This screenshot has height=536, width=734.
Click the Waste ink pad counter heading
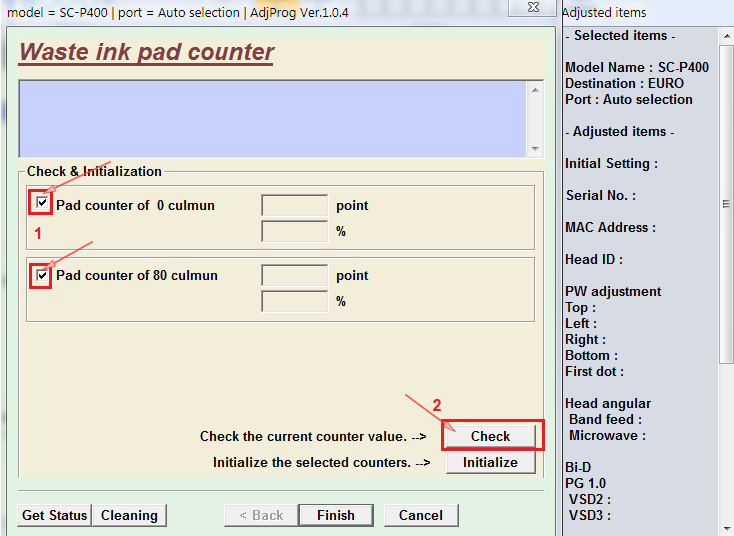click(146, 52)
